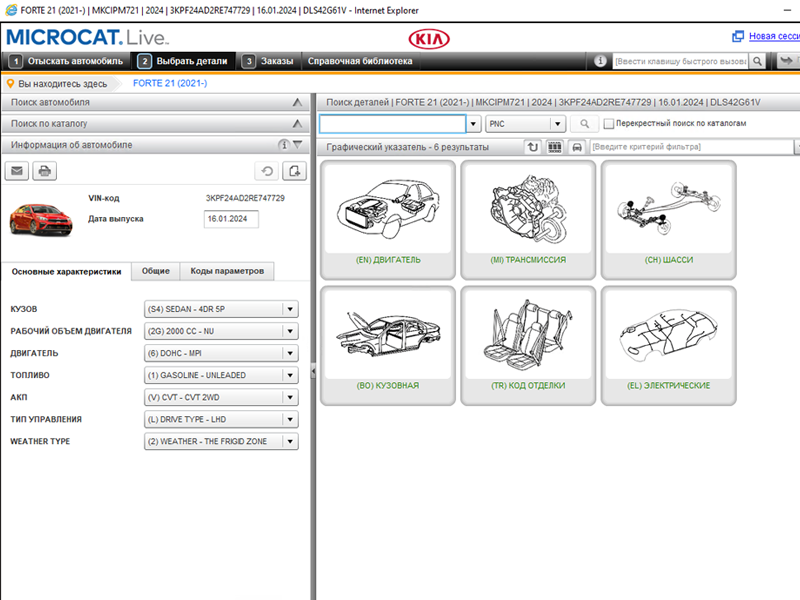
Task: Open the РАБОЧИЙ ОБЪЕМ ДВИГАТЕЛЯ dropdown
Action: click(221, 331)
